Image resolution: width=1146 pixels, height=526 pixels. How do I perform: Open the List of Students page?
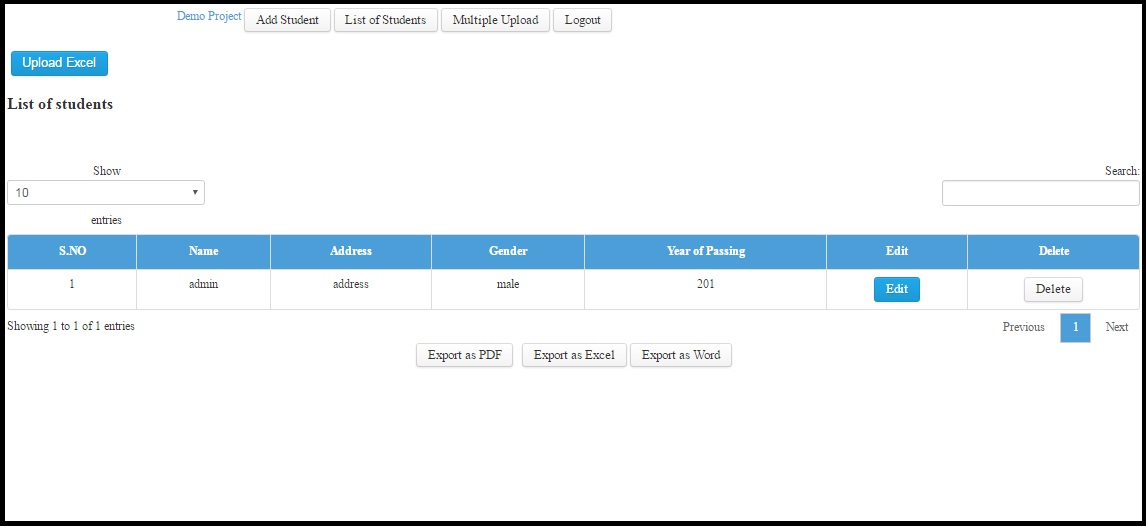coord(385,20)
